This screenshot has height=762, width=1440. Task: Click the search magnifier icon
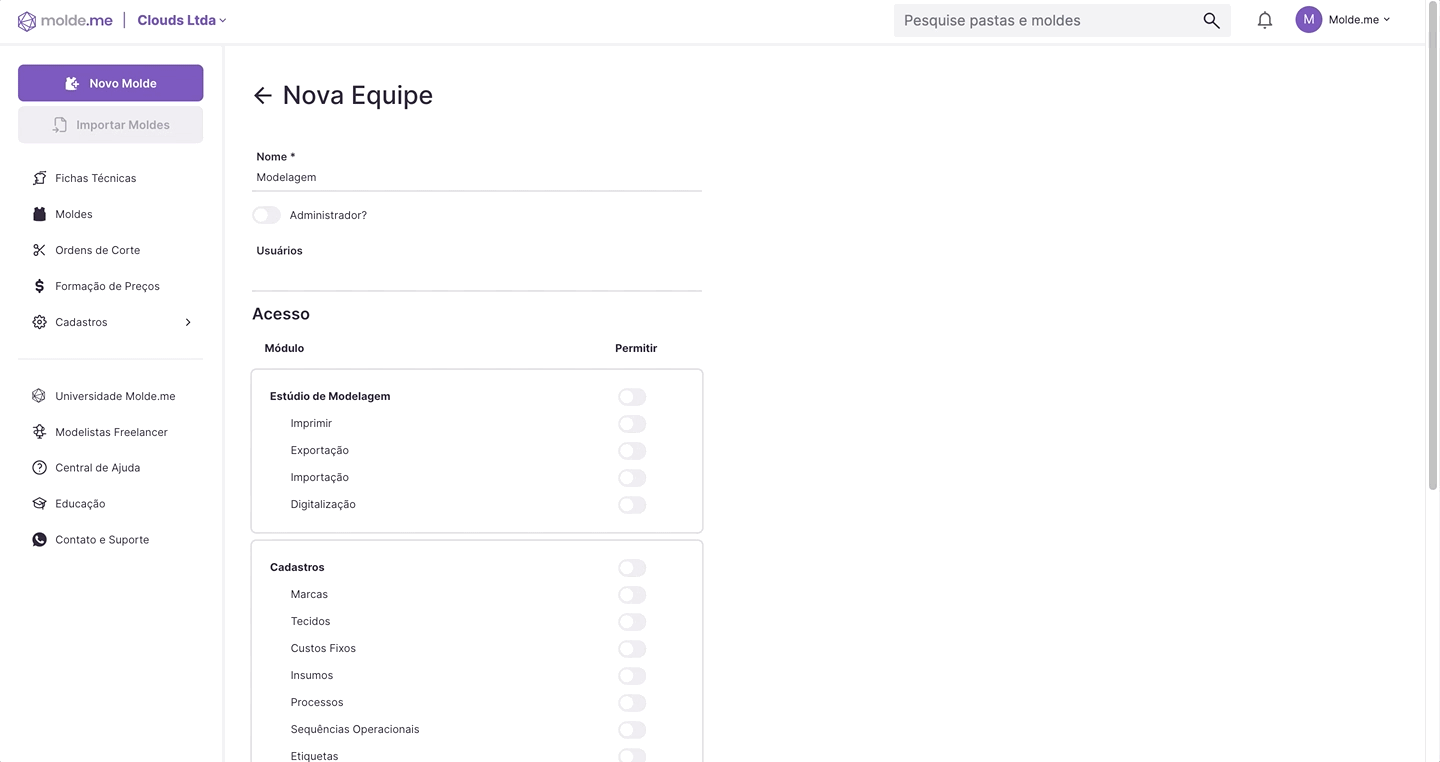tap(1211, 20)
